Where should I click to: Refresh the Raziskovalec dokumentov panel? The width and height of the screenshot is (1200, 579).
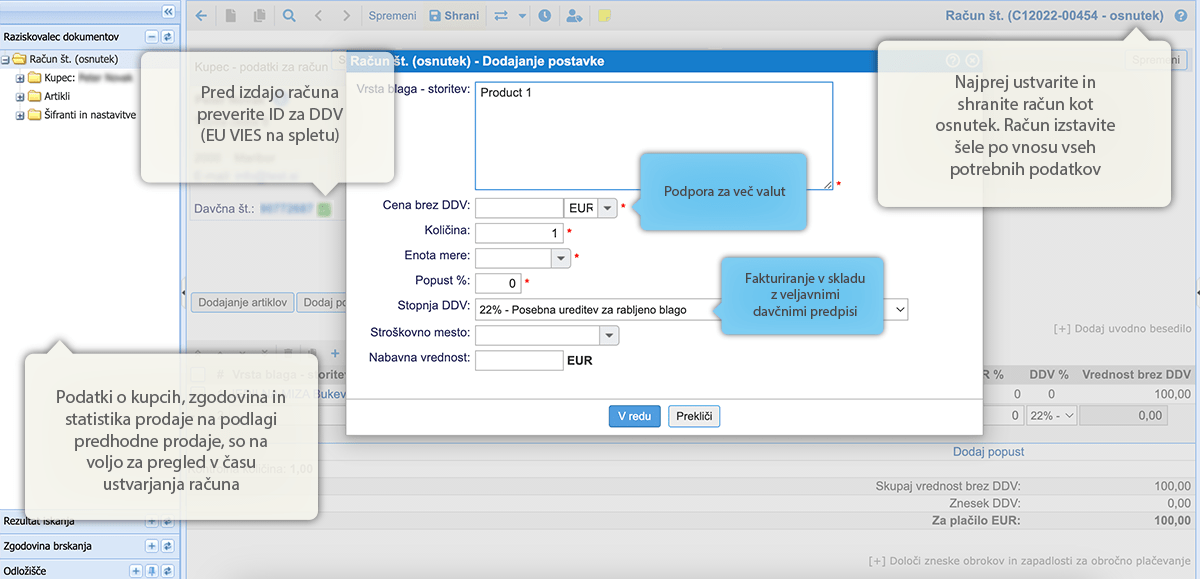(167, 36)
